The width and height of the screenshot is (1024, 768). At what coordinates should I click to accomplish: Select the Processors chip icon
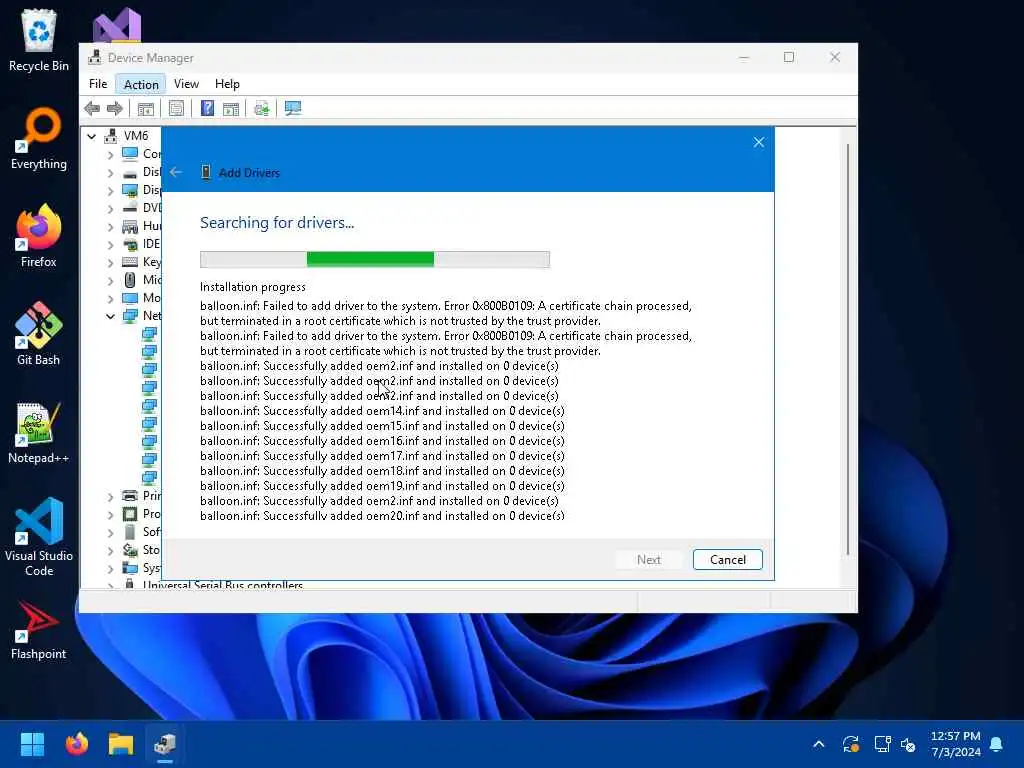click(x=130, y=514)
